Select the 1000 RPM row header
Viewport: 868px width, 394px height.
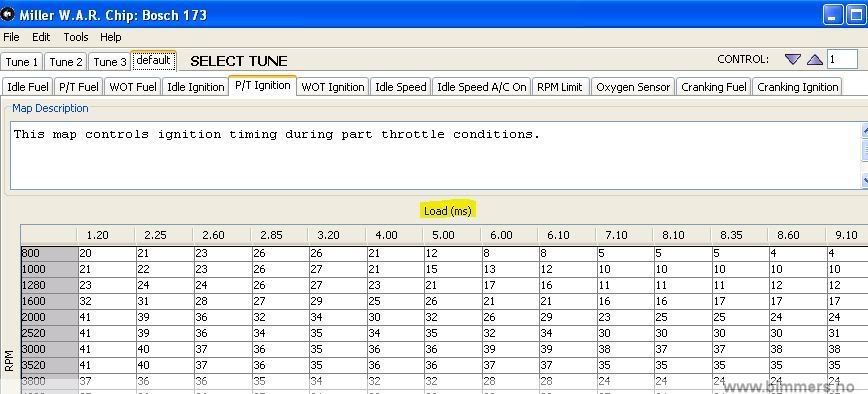(x=49, y=269)
